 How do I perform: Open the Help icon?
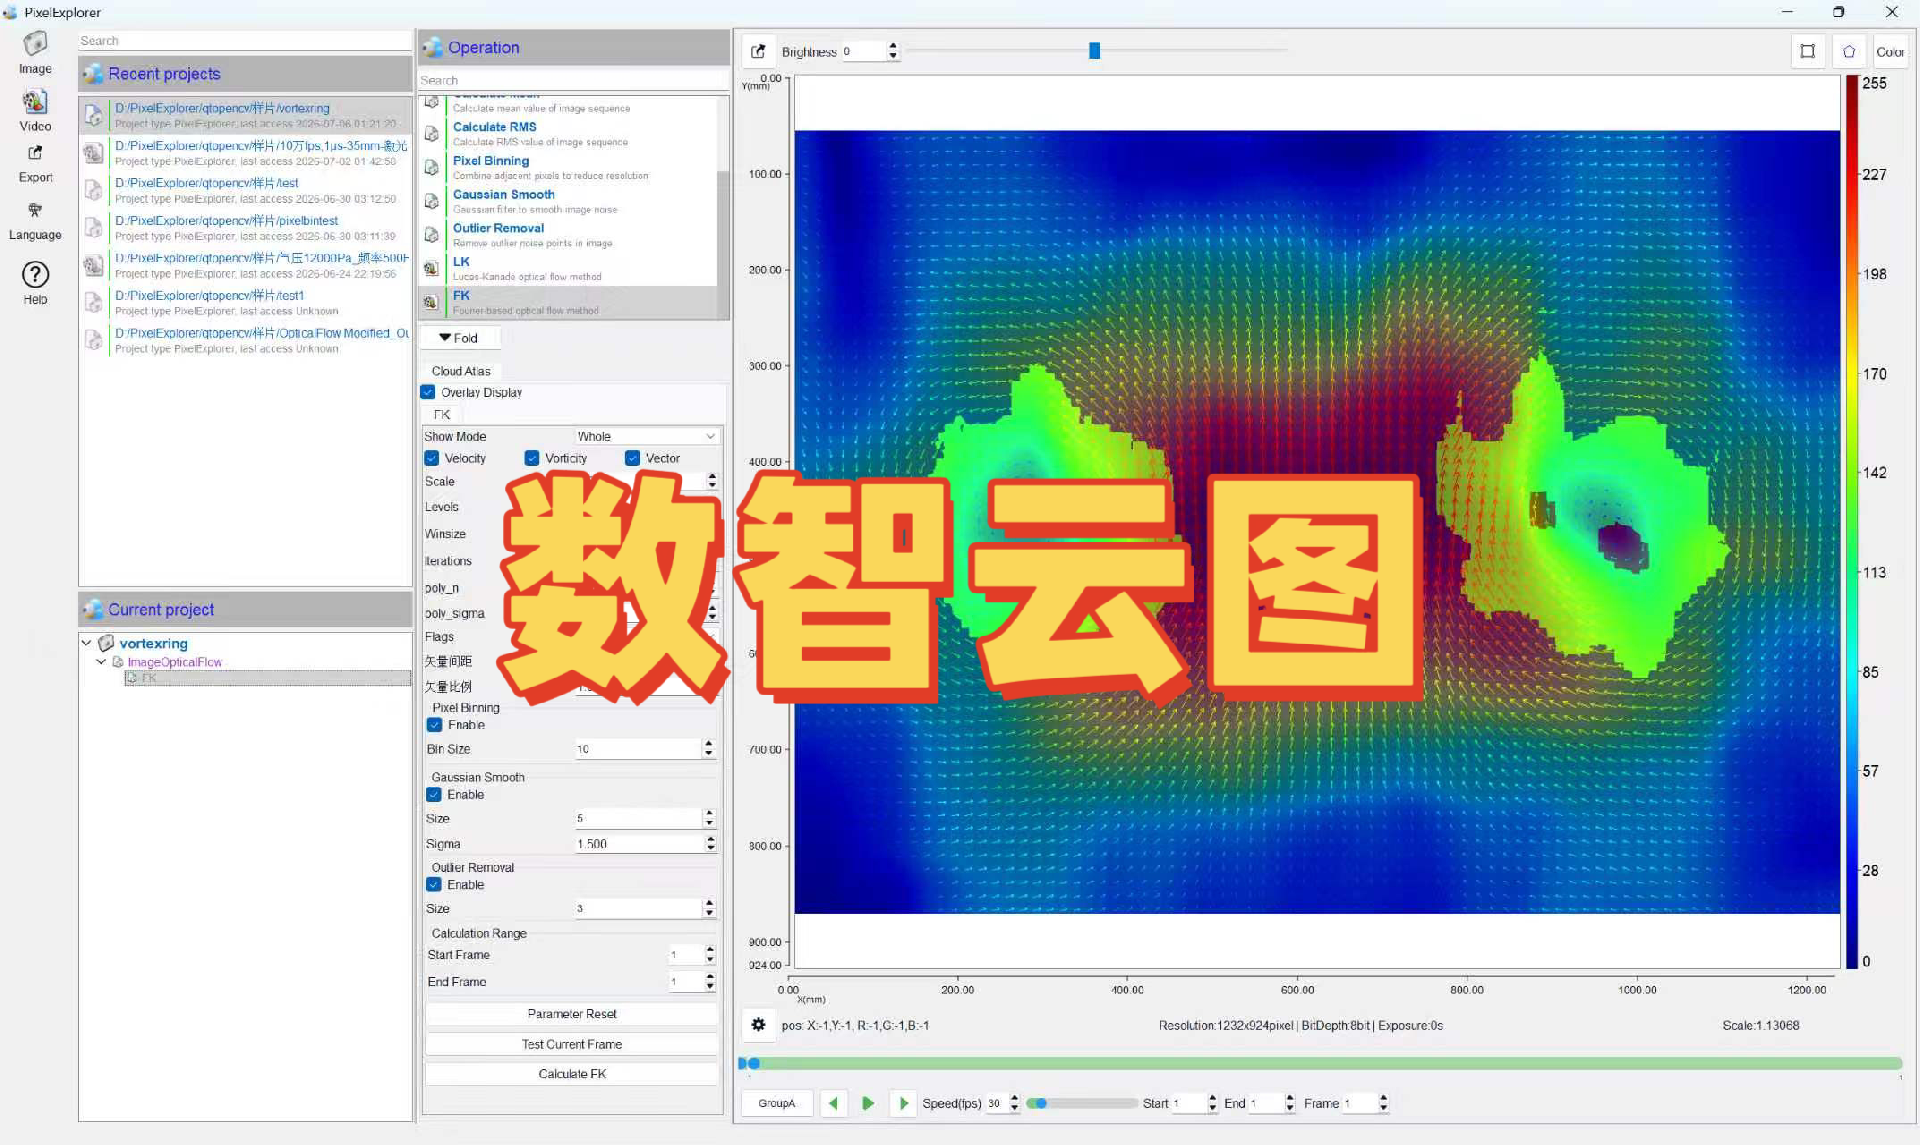pos(35,275)
